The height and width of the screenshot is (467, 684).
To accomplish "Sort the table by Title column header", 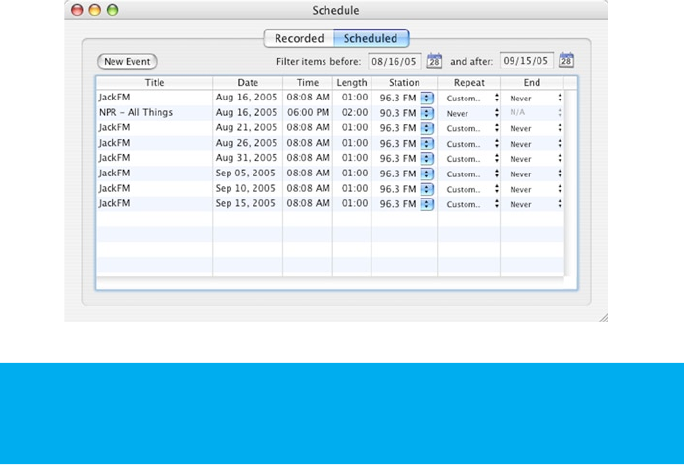I will [x=154, y=83].
